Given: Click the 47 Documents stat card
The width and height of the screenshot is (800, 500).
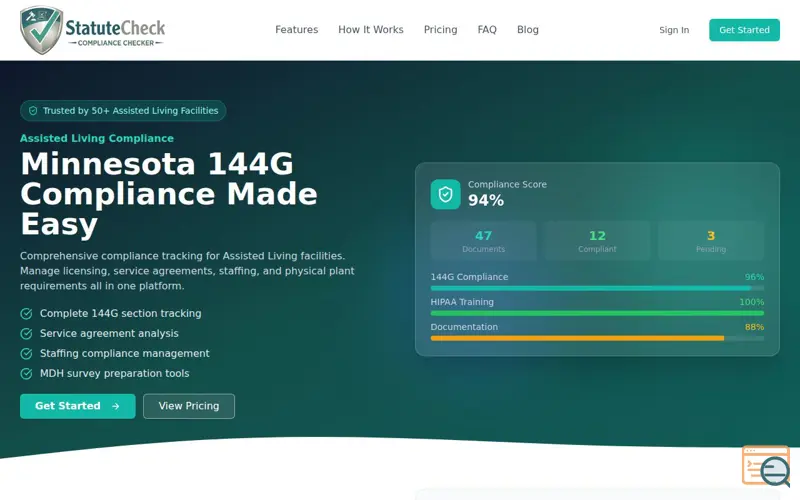Looking at the screenshot, I should point(483,241).
